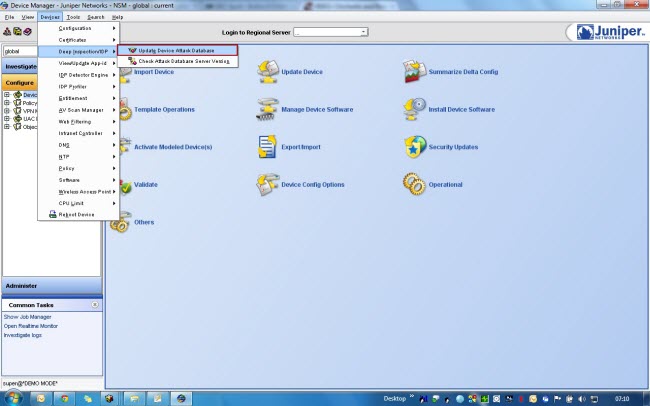Click the Update Device Attack Database icon
650x406 pixels.
[x=132, y=50]
